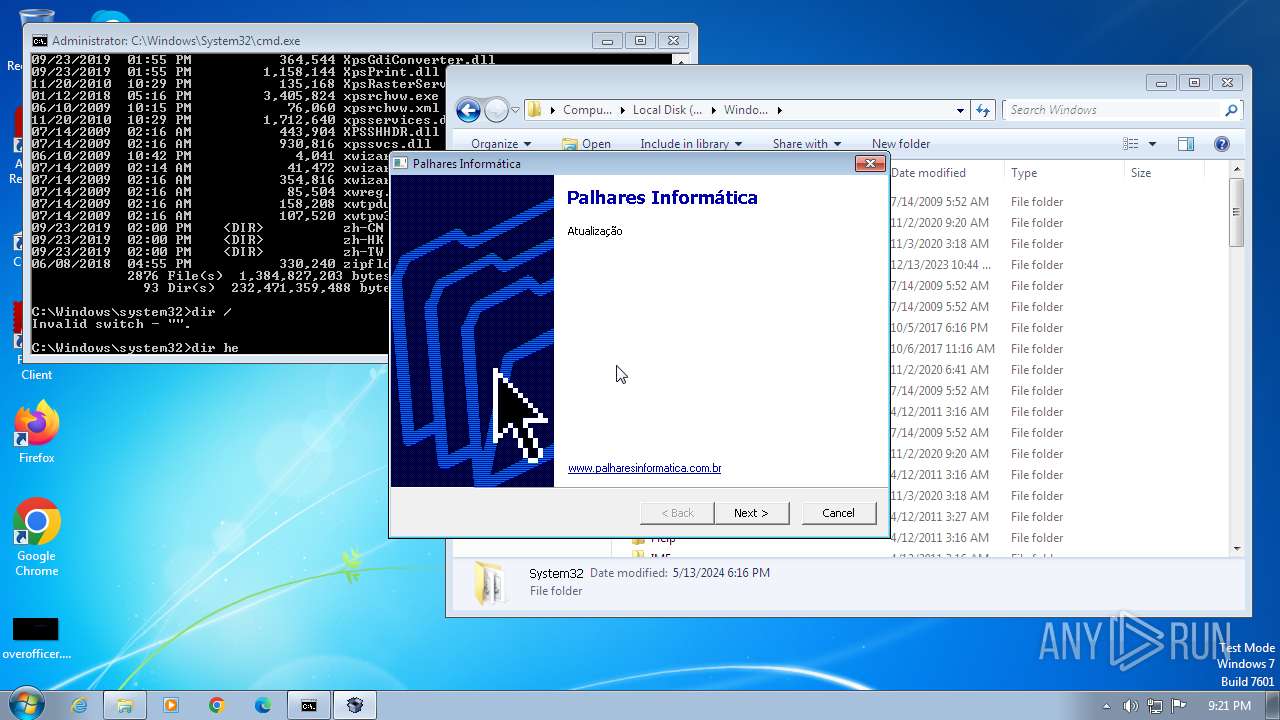This screenshot has height=720, width=1280.
Task: Open the Firefox desktop shortcut
Action: tap(37, 433)
